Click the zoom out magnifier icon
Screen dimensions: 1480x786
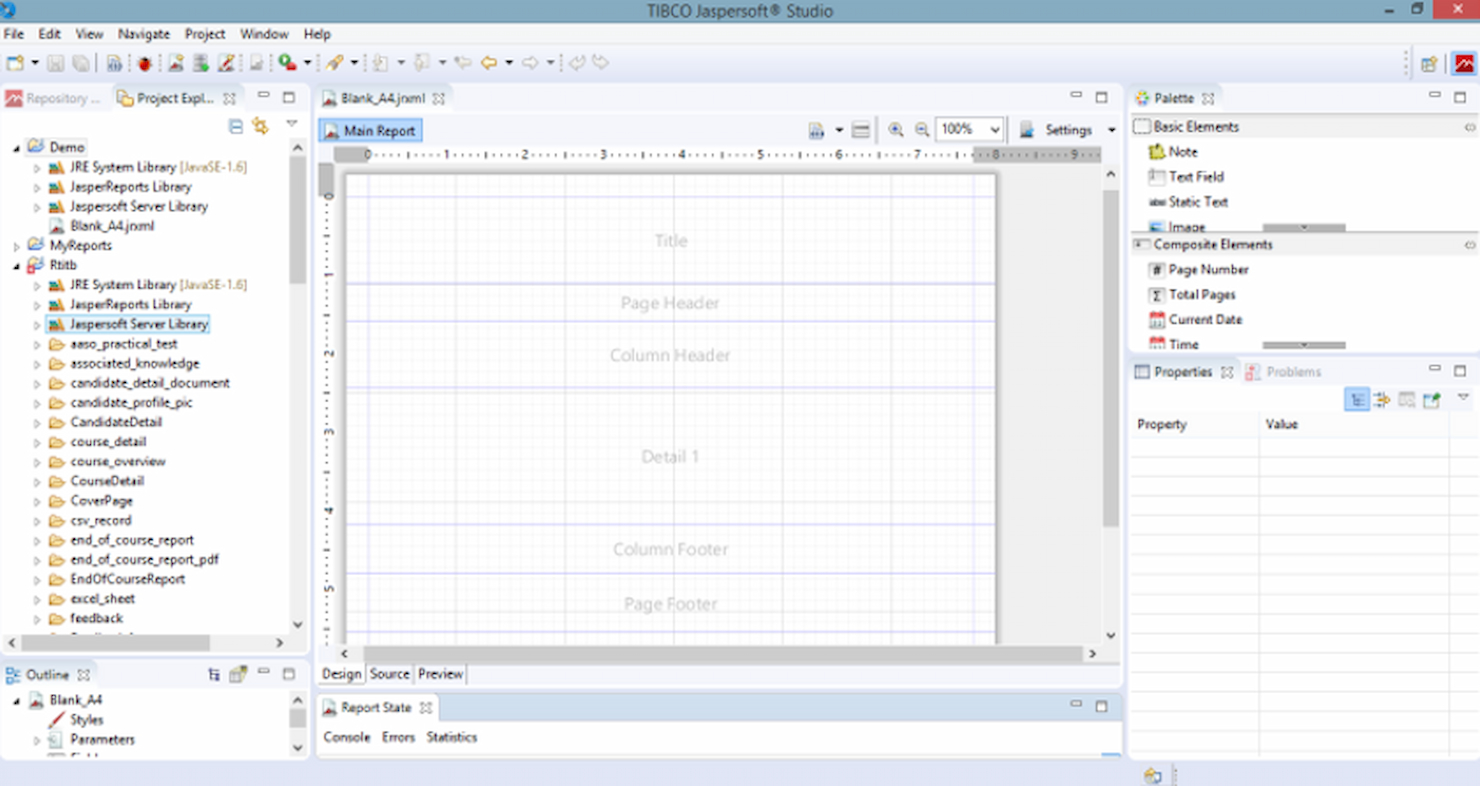[922, 130]
